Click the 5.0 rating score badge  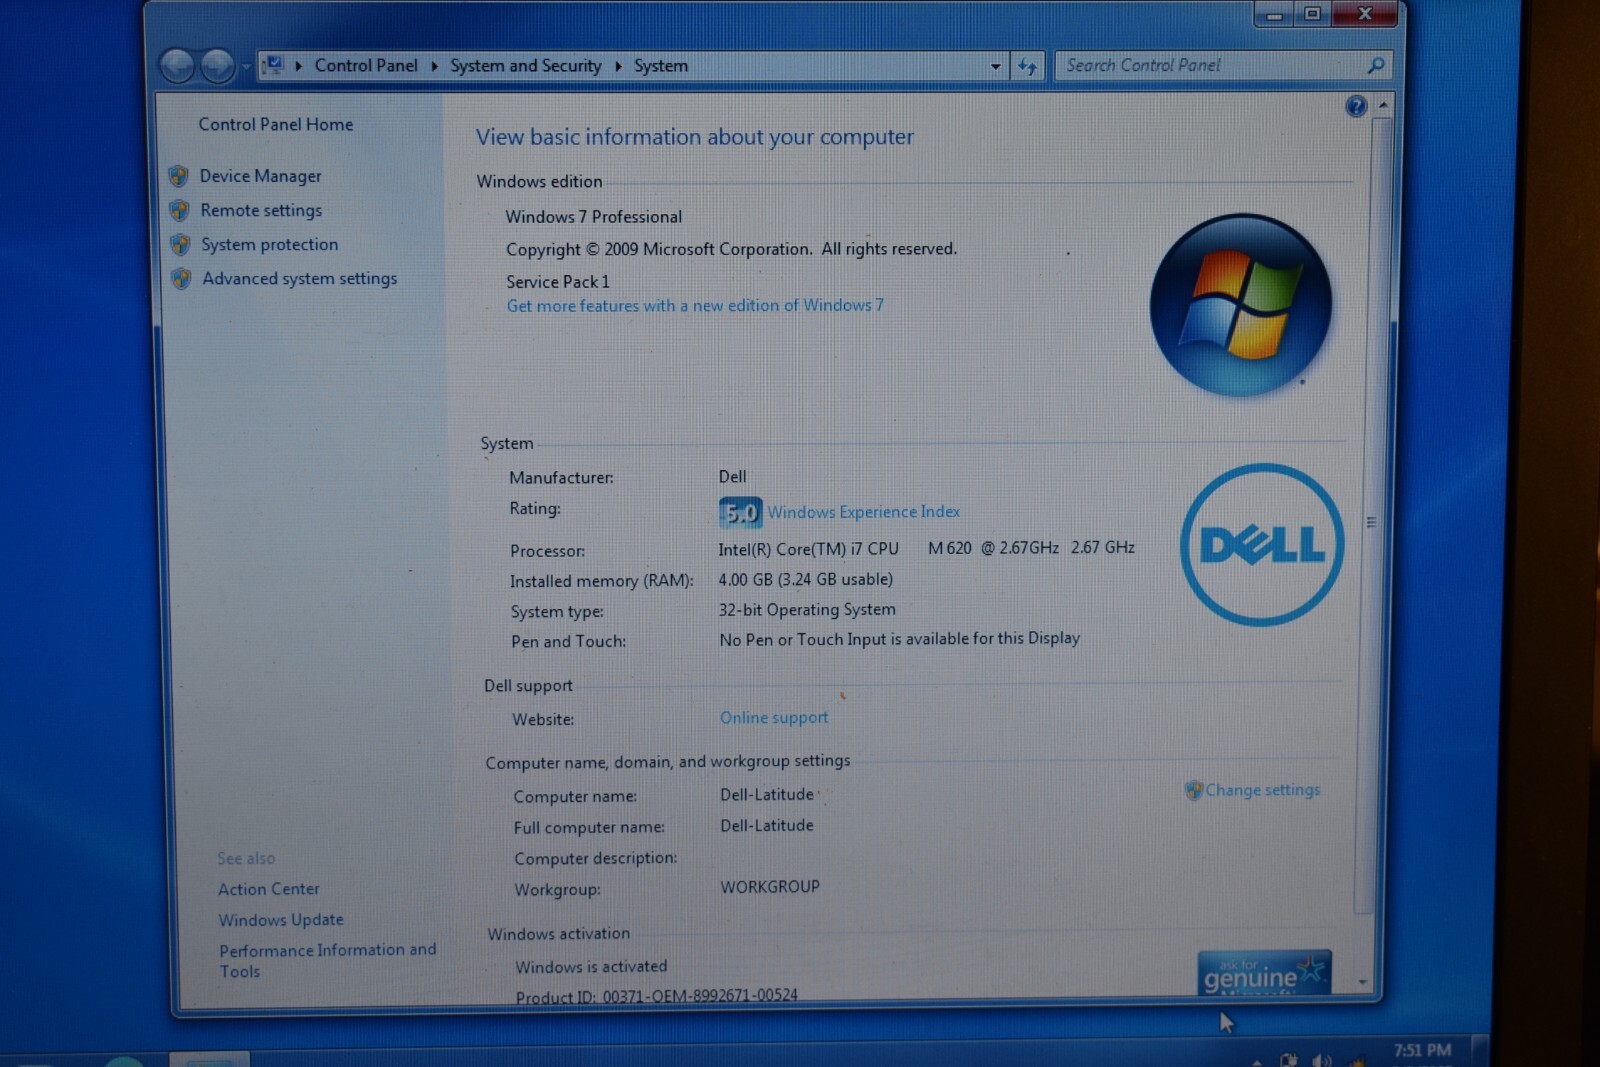click(x=740, y=513)
